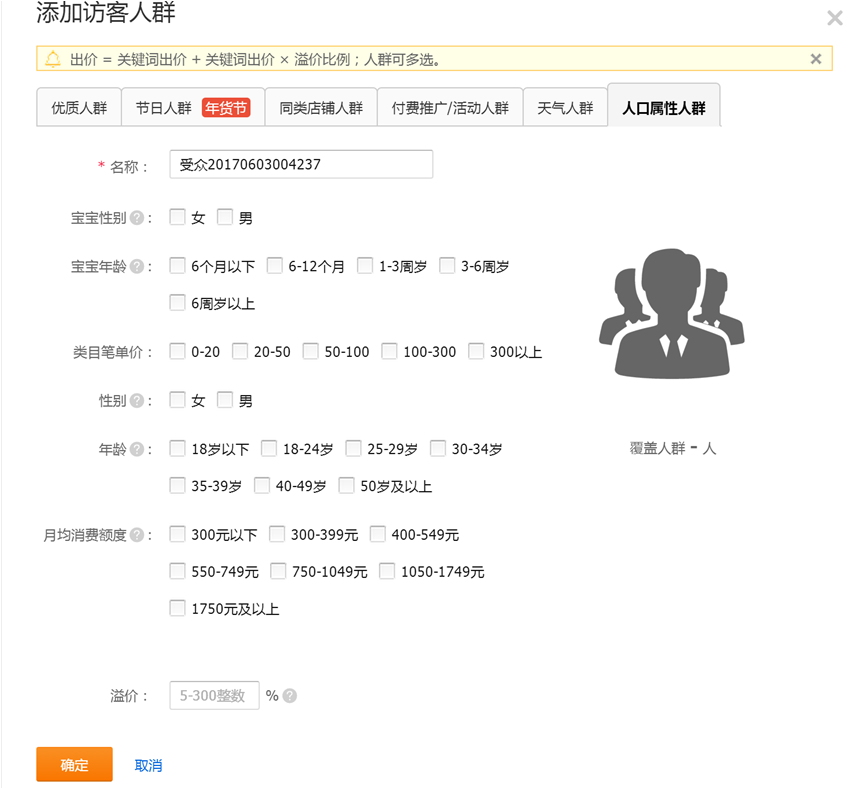Dismiss the yellow 出价 notice bar
868x789 pixels.
point(816,59)
